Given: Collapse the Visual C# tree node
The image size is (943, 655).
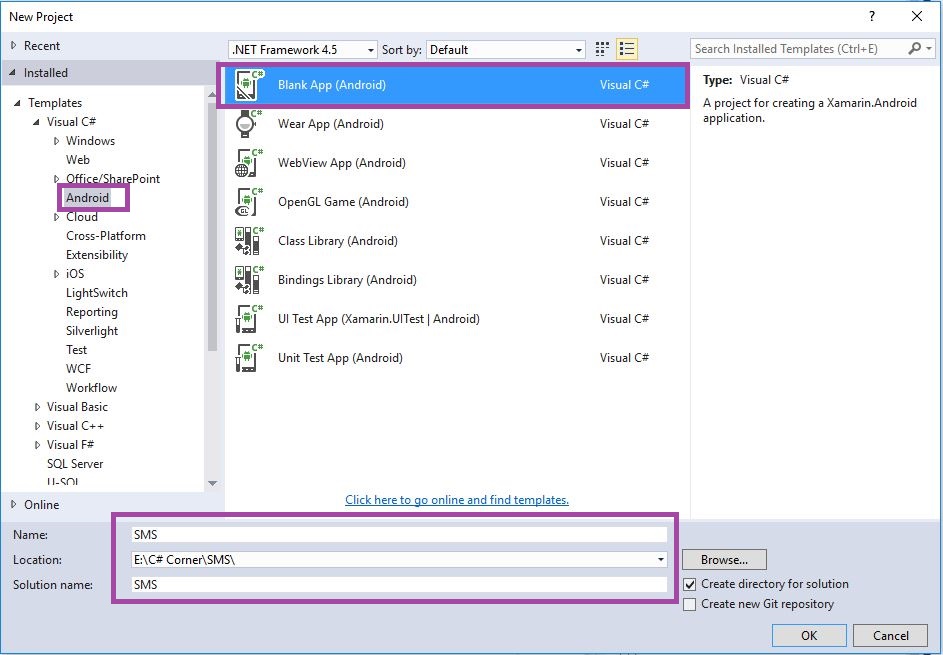Looking at the screenshot, I should [37, 122].
